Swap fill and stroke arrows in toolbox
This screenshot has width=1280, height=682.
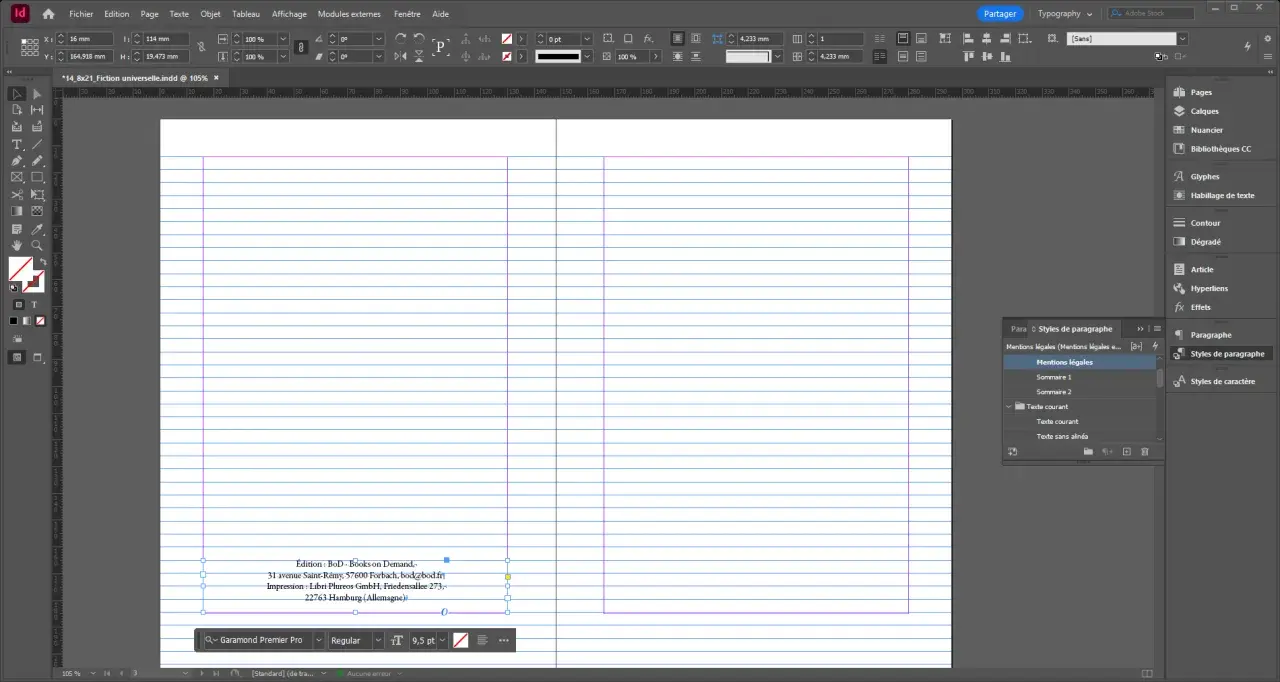click(42, 262)
